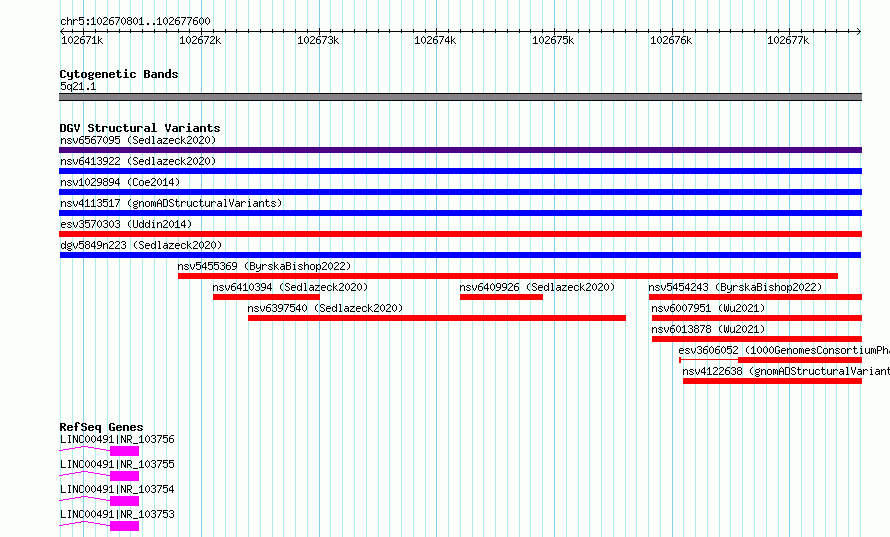Open the LINC00491|NR_103753 gene exon block
The width and height of the screenshot is (890, 537).
coord(124,526)
